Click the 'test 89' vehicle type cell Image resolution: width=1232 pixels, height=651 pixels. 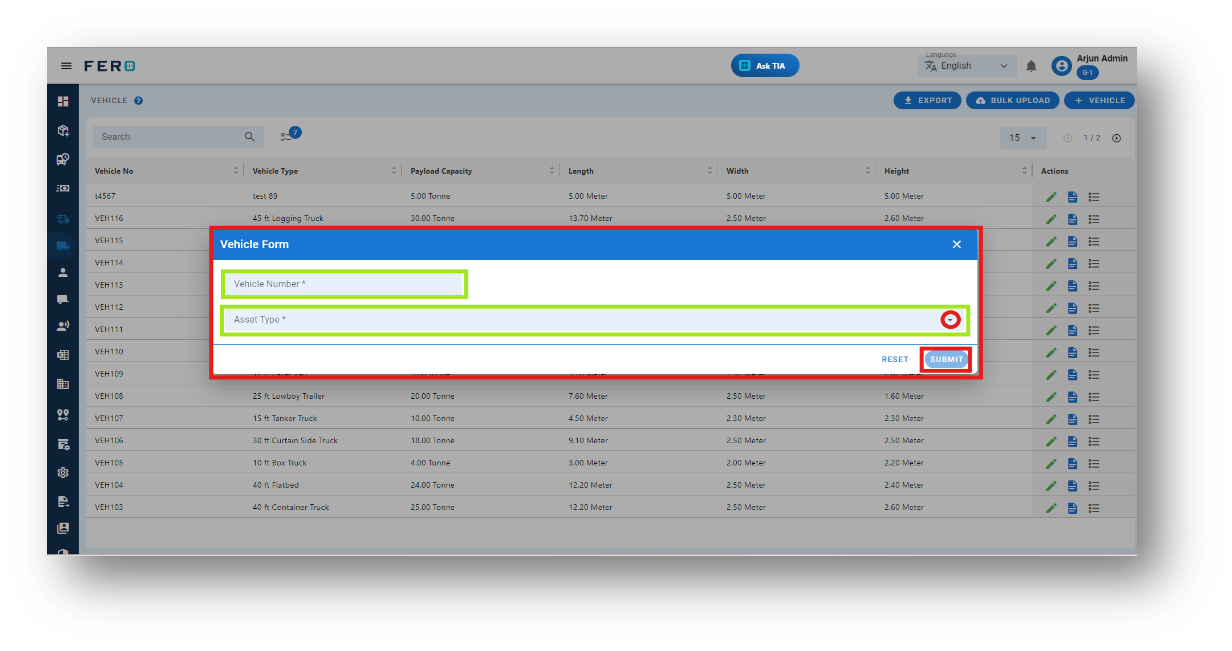[265, 197]
